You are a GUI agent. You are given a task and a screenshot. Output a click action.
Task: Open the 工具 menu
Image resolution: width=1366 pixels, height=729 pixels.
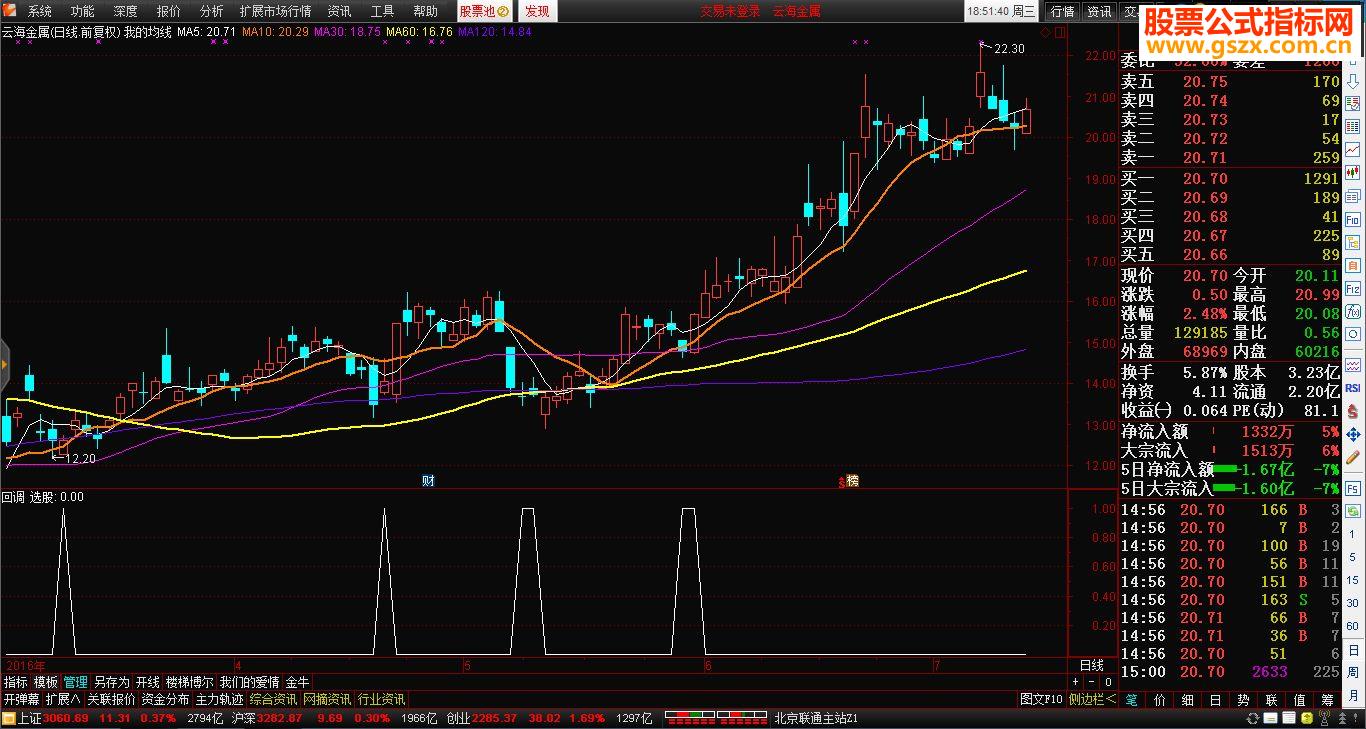point(382,11)
